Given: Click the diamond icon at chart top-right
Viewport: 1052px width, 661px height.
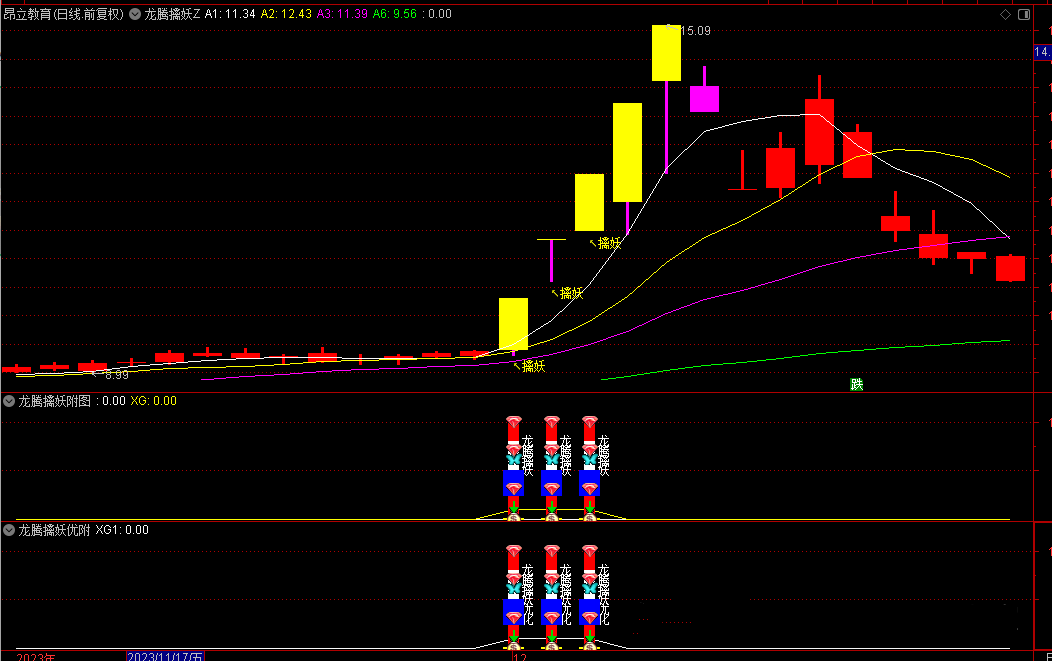Looking at the screenshot, I should click(1005, 15).
